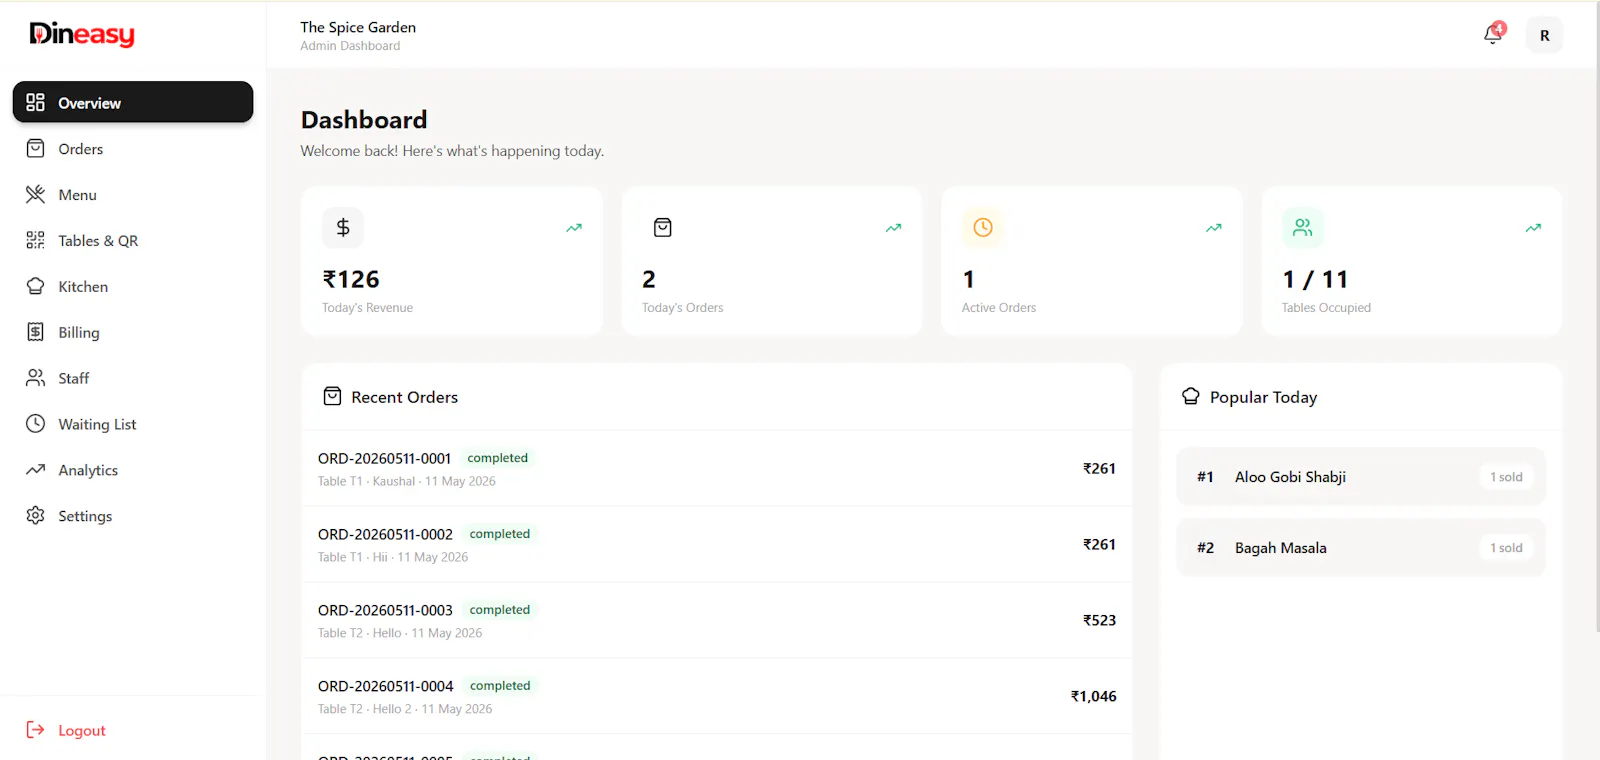The image size is (1600, 760).
Task: View the Analytics page
Action: pyautogui.click(x=133, y=470)
